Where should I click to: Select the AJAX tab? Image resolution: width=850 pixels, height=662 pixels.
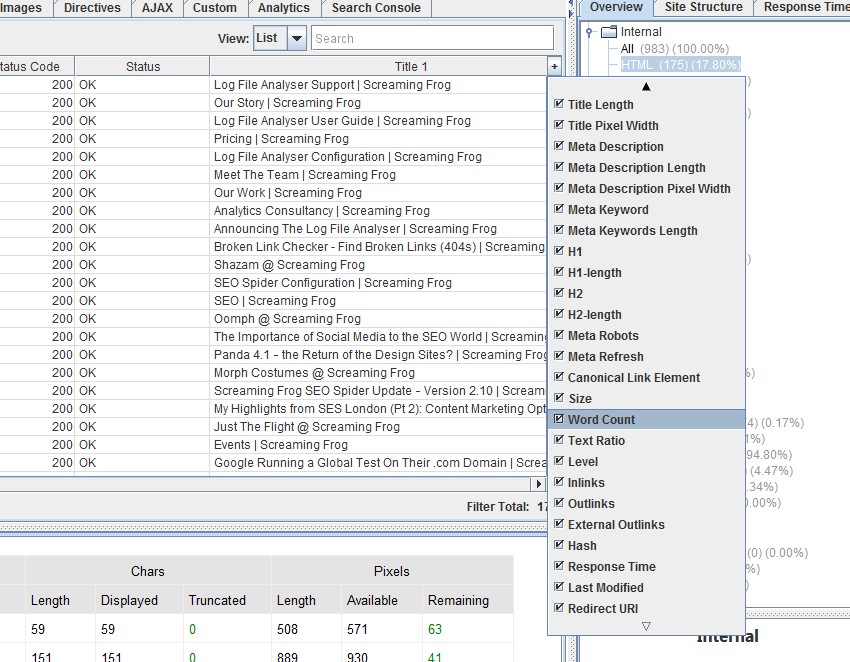(x=158, y=8)
